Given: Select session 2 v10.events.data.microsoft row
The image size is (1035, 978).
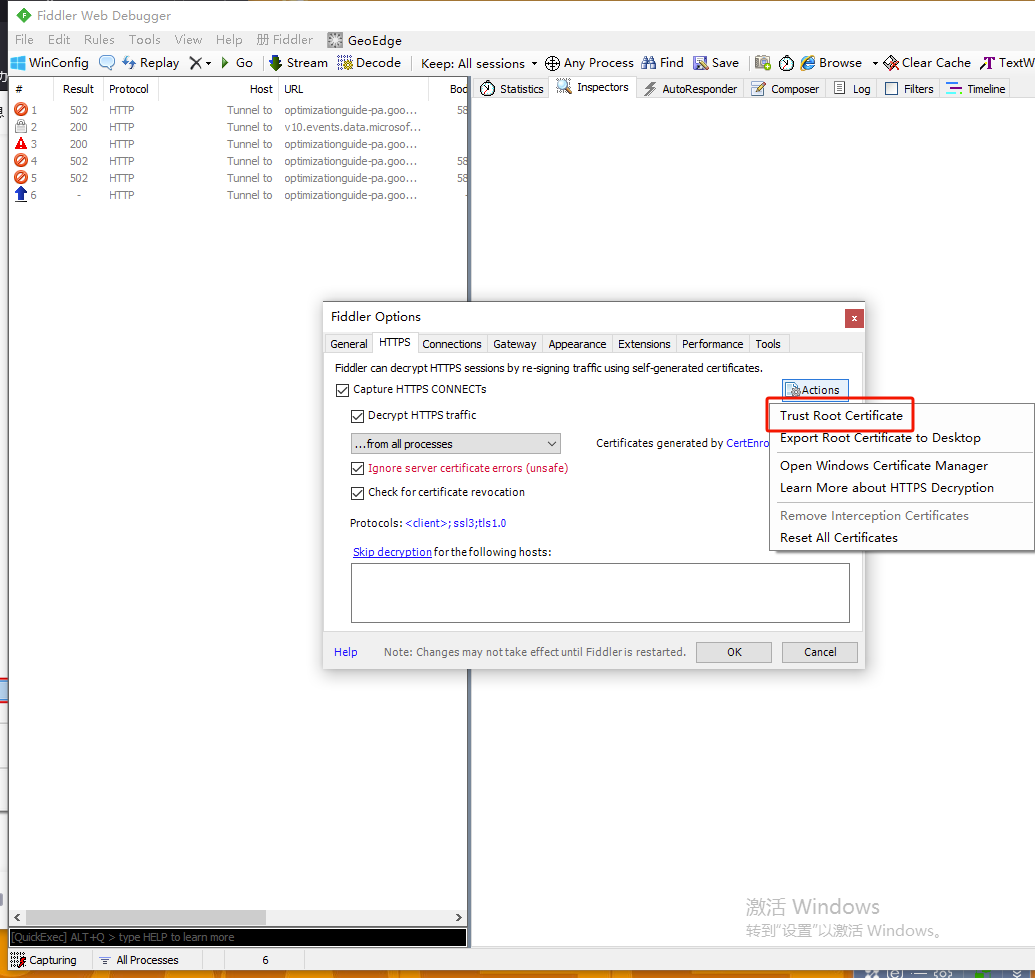Looking at the screenshot, I should 239,127.
